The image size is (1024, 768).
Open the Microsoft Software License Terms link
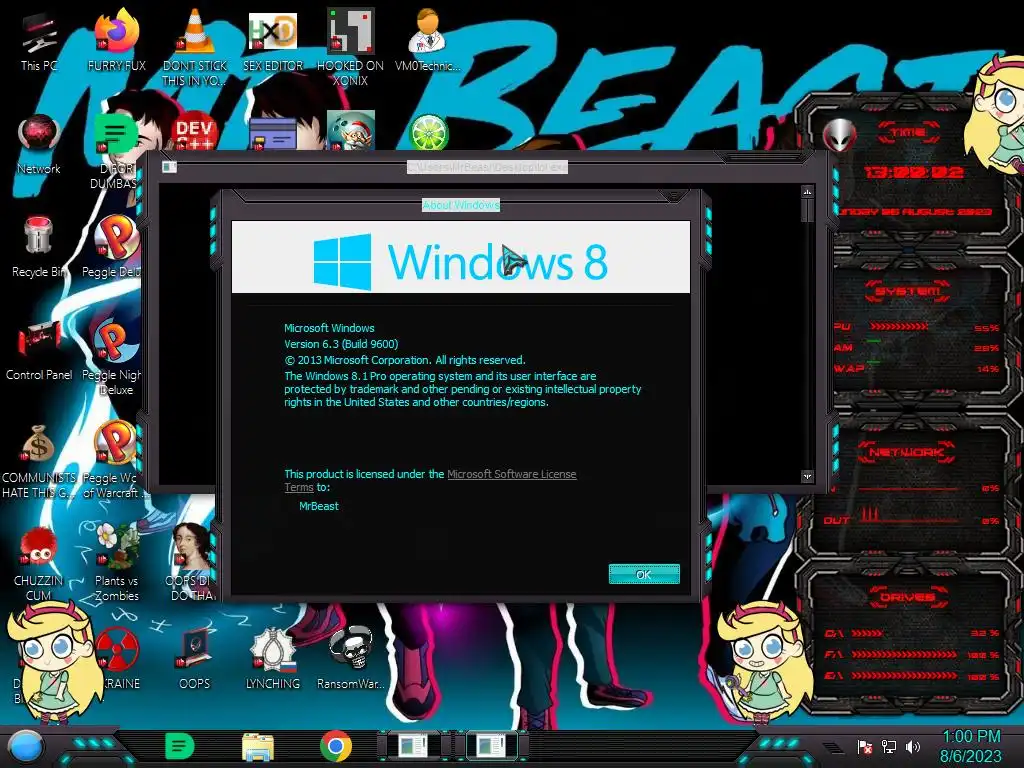511,474
